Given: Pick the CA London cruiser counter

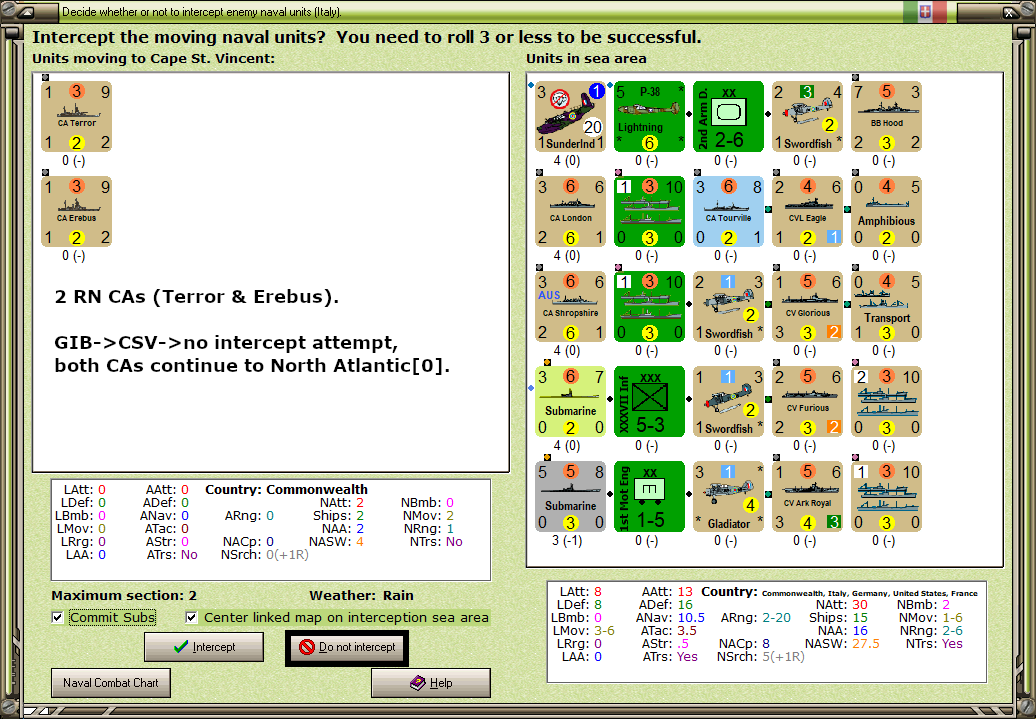Looking at the screenshot, I should click(x=571, y=212).
